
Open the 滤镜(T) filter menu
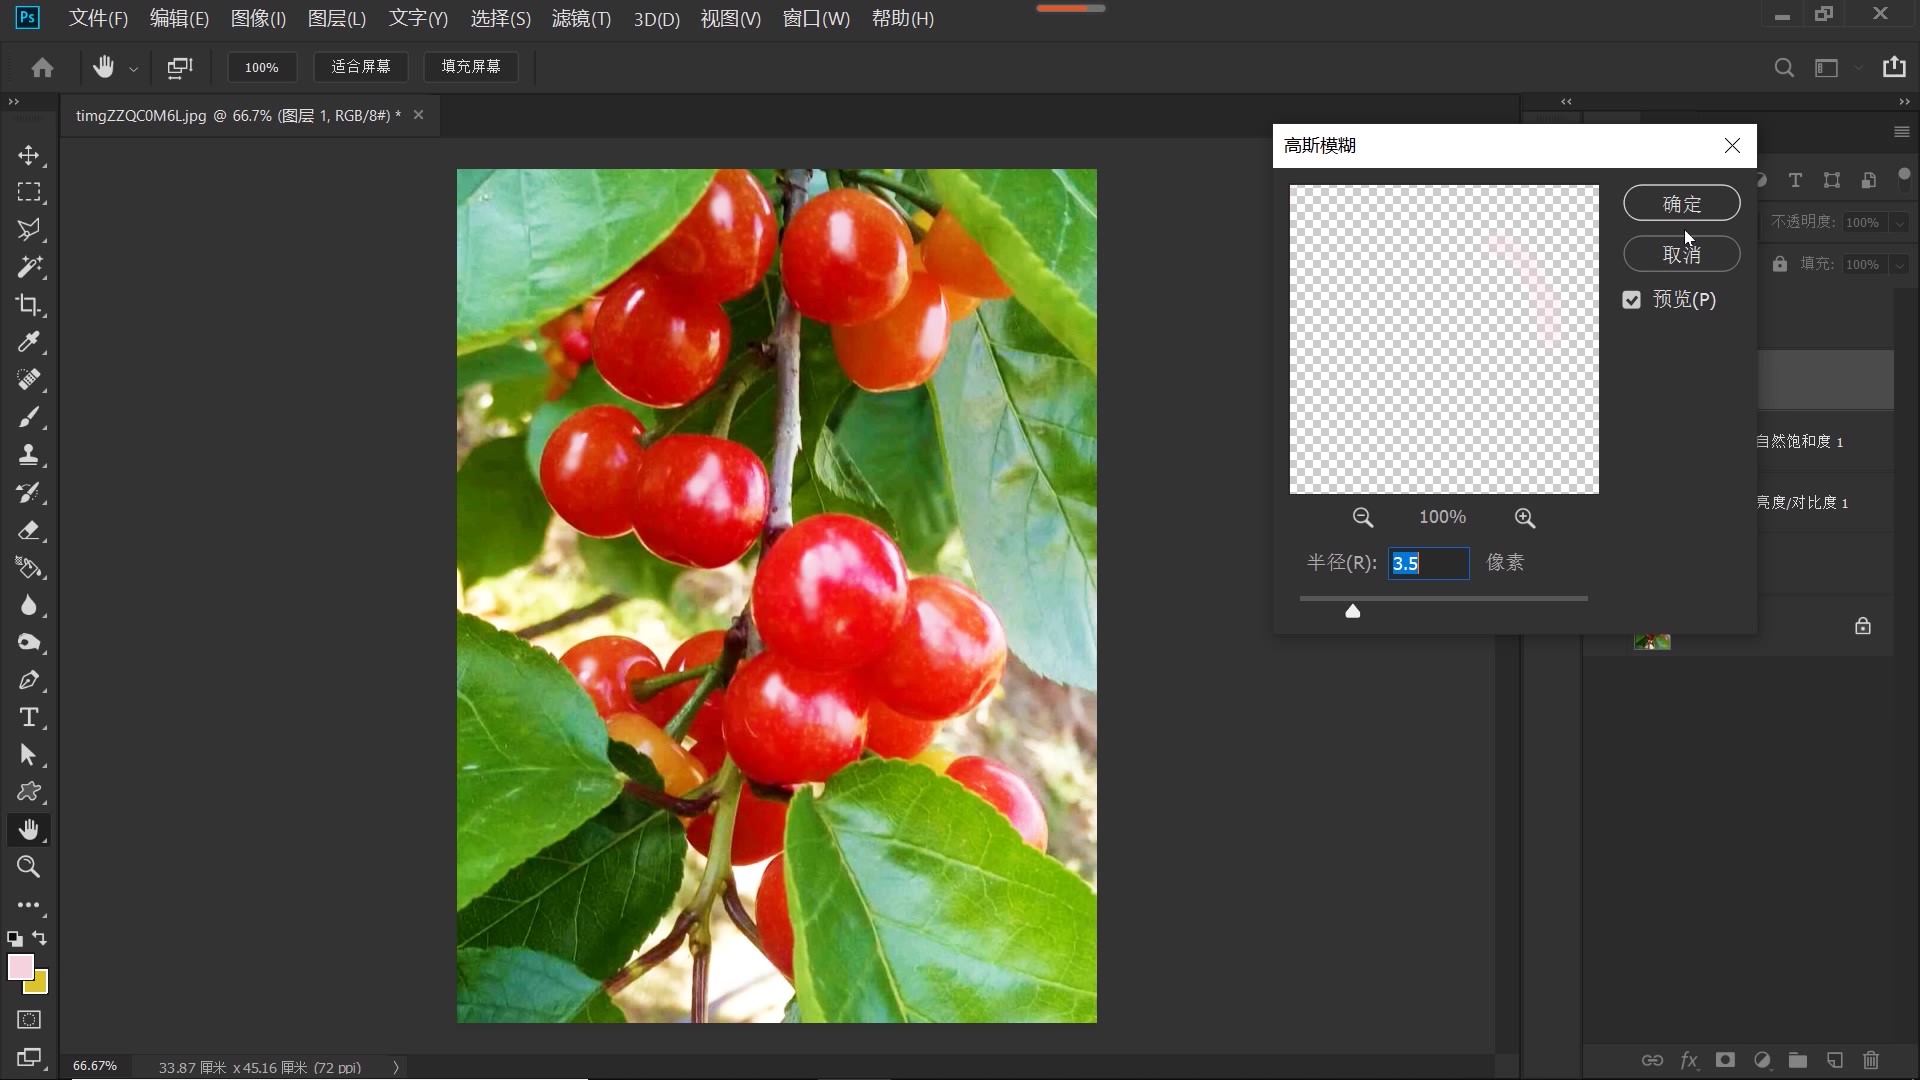click(x=580, y=19)
